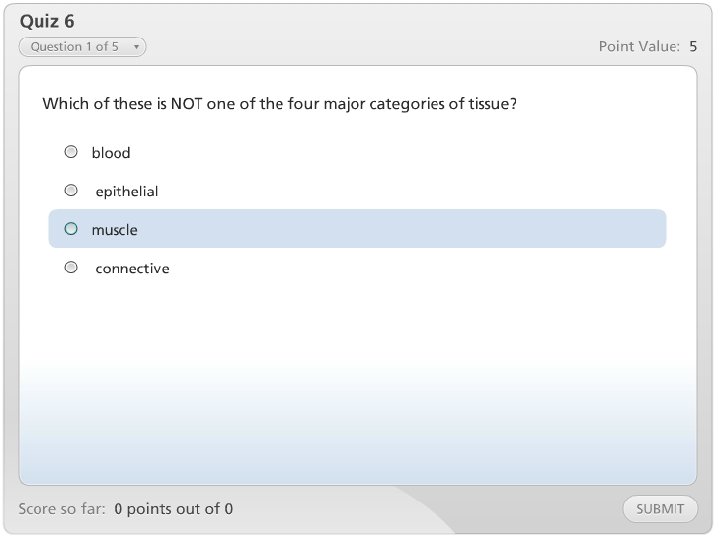Viewport: 720px width, 540px height.
Task: Mark the connective radio button
Action: click(71, 267)
